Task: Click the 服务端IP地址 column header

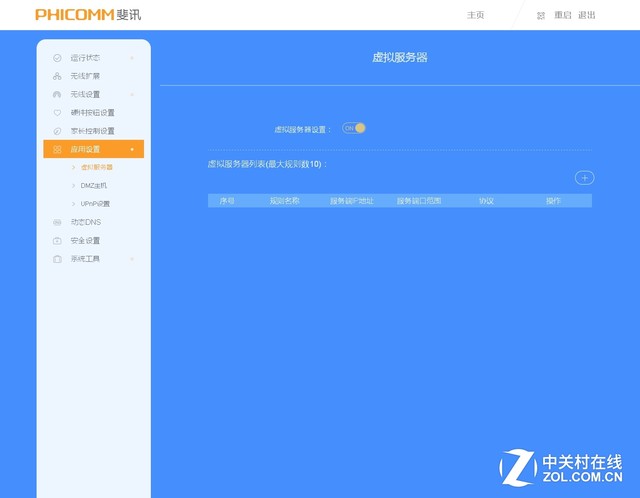Action: [x=352, y=201]
